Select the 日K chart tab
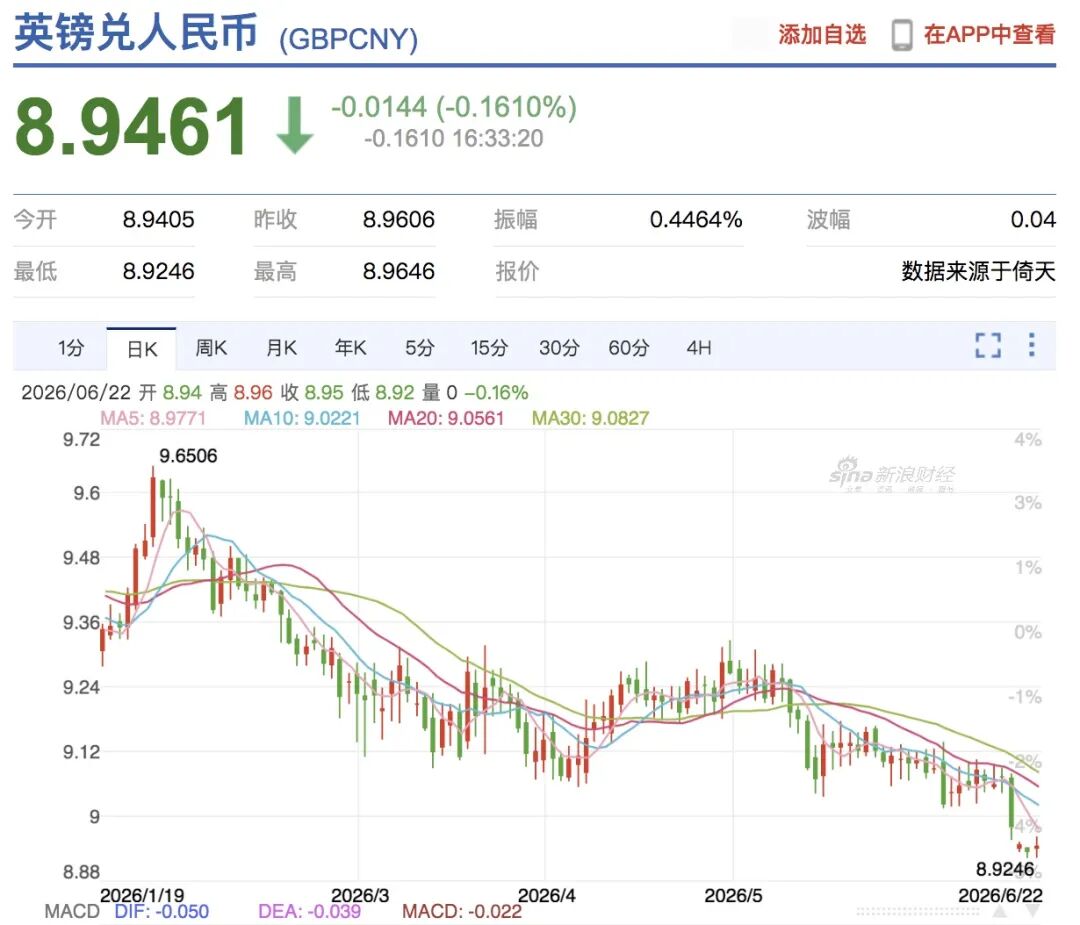1080x925 pixels. click(x=142, y=349)
